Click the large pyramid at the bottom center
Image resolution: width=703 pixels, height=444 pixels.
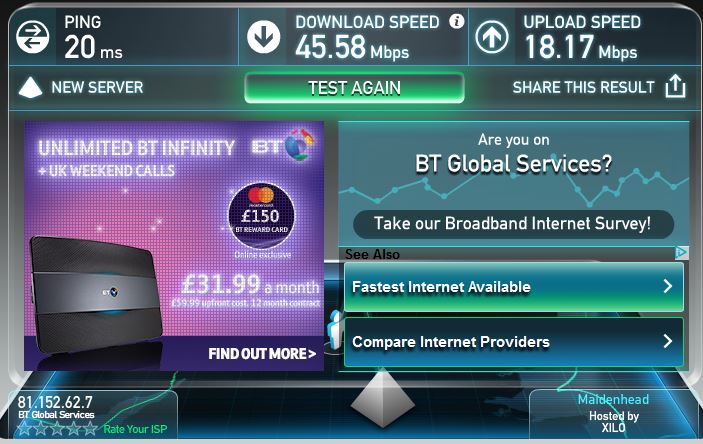382,397
